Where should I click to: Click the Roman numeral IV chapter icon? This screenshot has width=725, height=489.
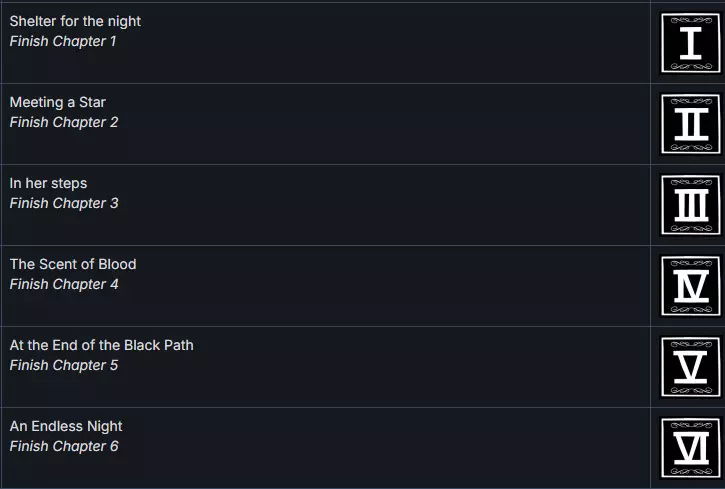[690, 286]
